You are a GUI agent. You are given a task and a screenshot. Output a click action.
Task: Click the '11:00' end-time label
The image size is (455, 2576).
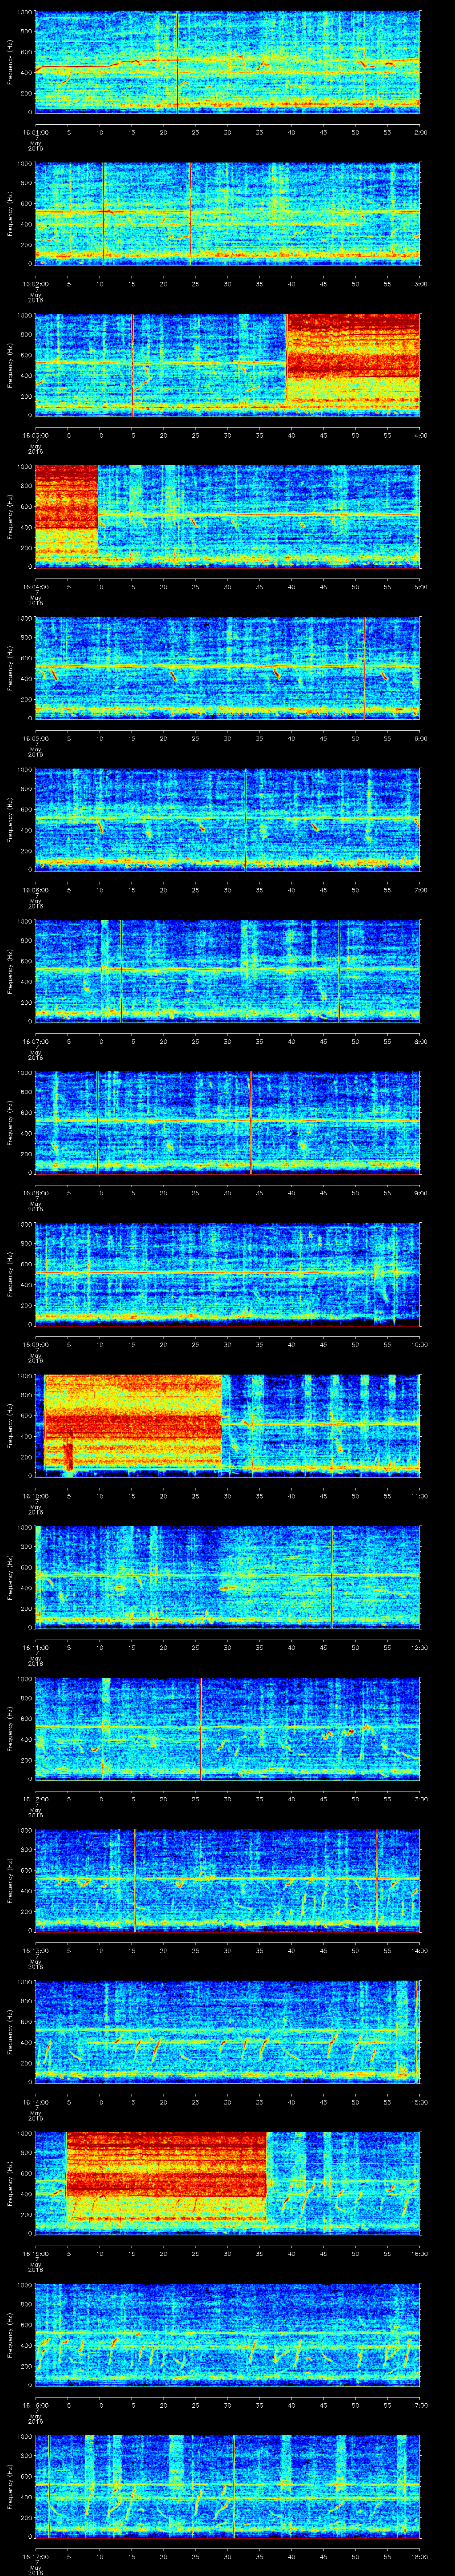pos(420,1496)
